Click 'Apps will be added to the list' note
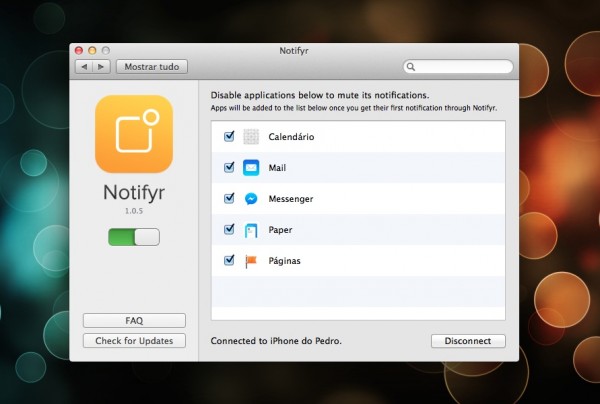 tap(354, 108)
